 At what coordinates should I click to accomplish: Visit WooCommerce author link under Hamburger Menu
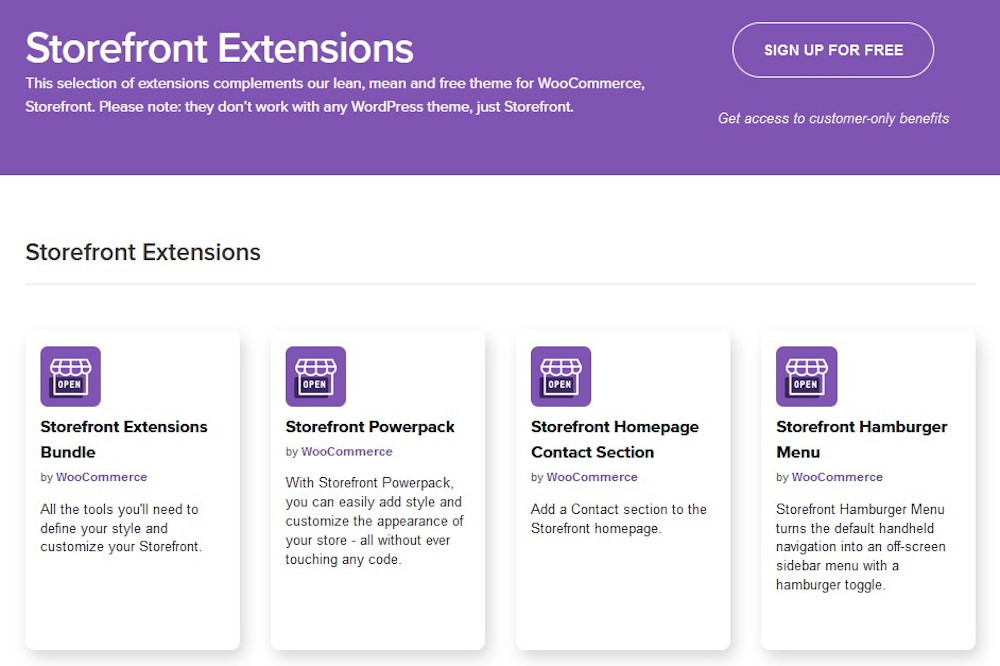(x=837, y=477)
